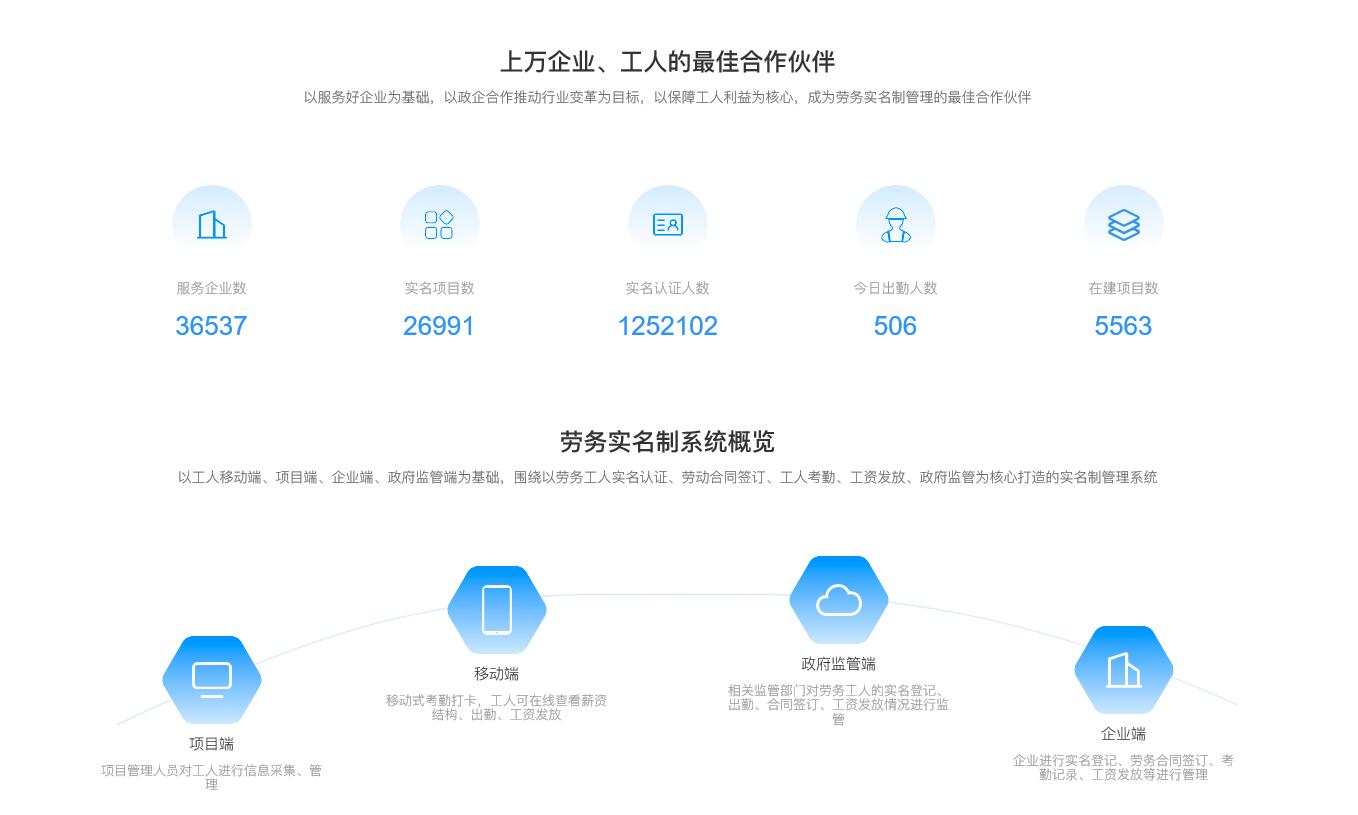Select the 在建项目数 stacked layers icon
The width and height of the screenshot is (1358, 815).
point(1123,221)
